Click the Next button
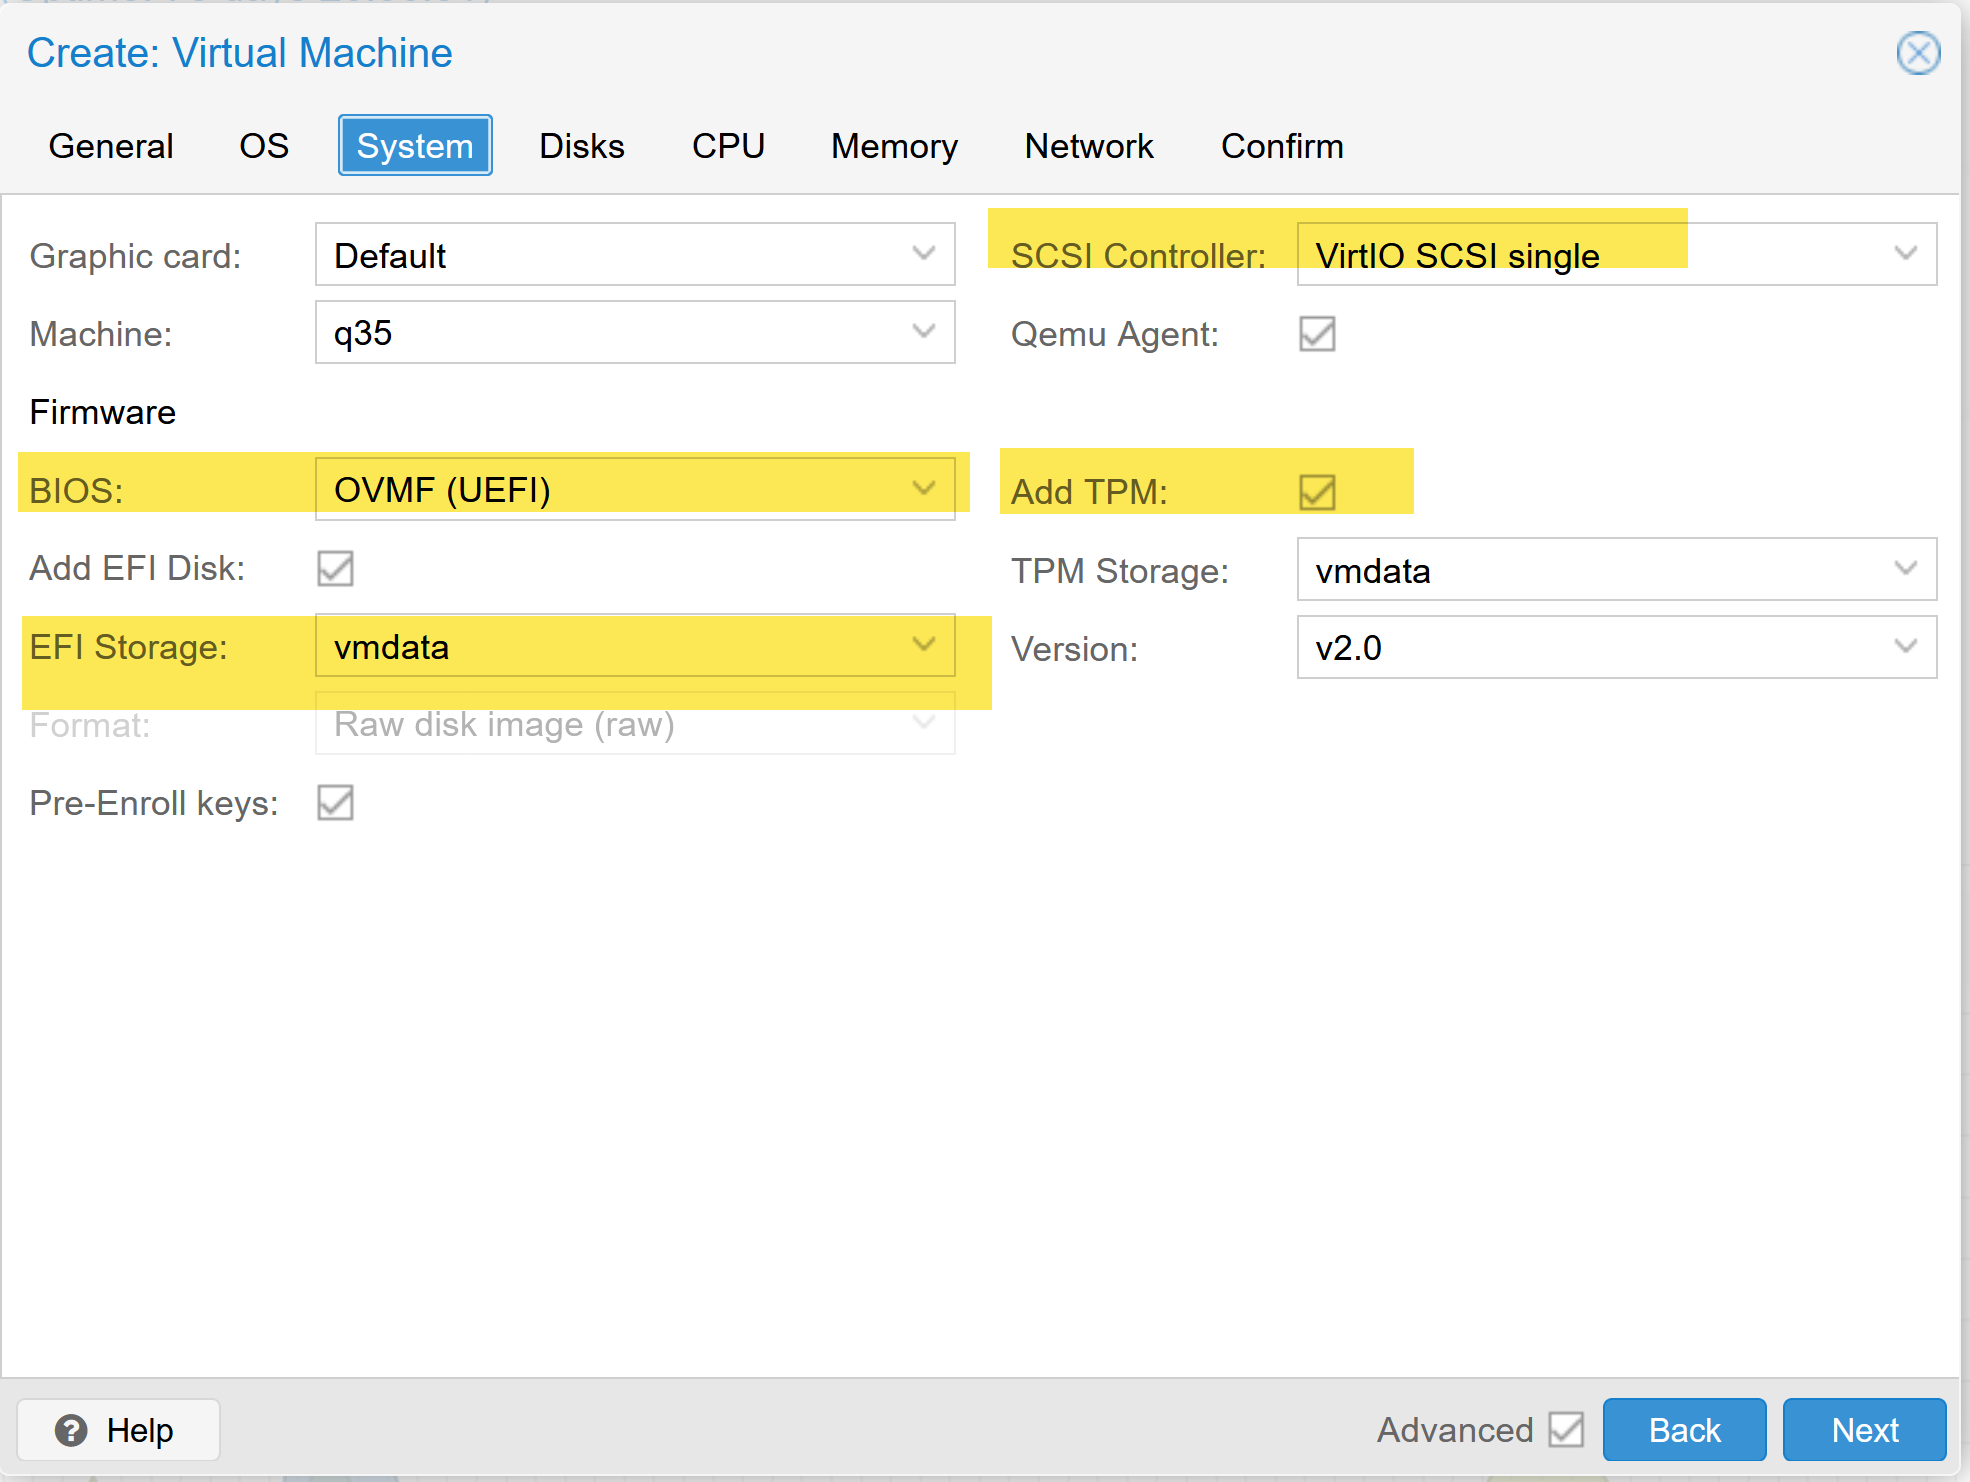 (1863, 1429)
